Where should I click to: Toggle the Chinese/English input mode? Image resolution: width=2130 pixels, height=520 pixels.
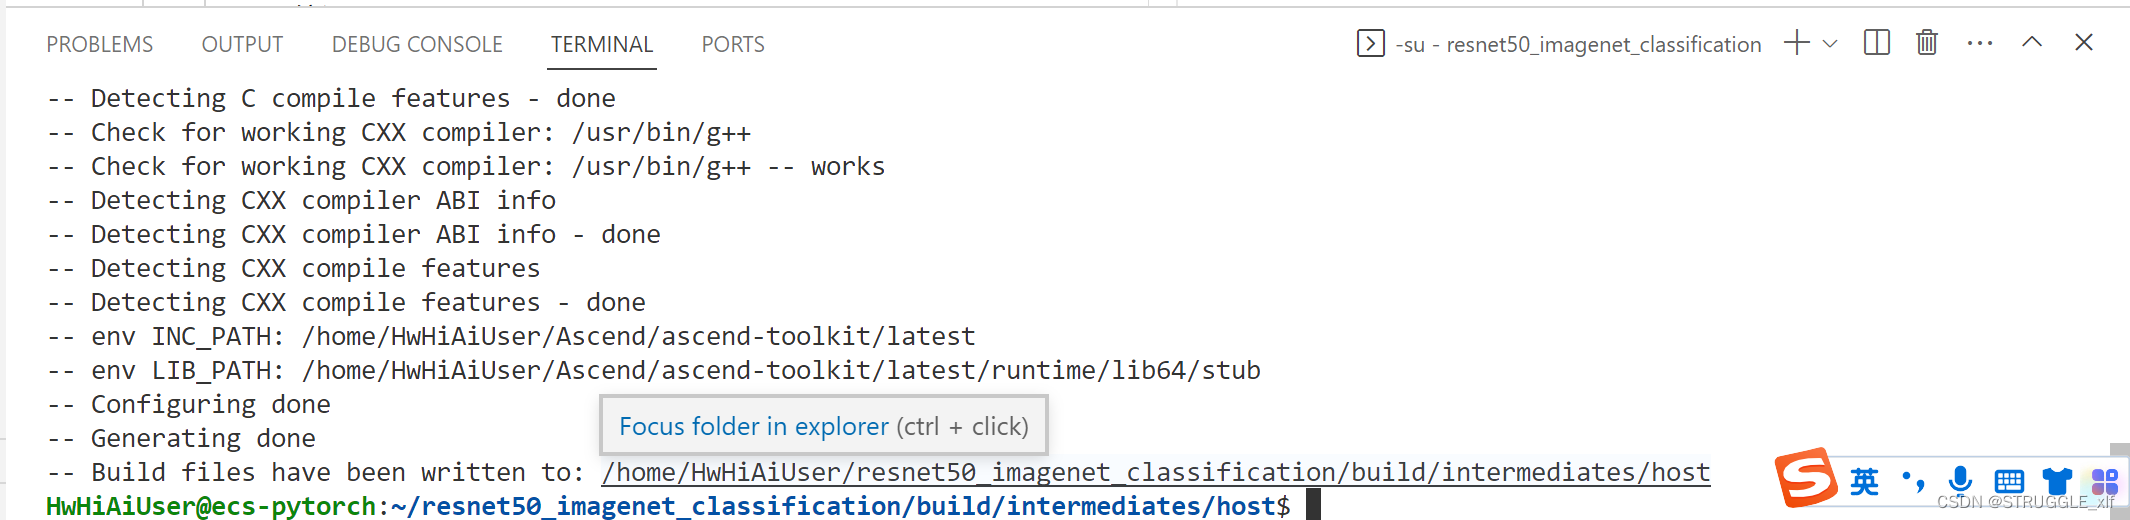[x=1864, y=481]
